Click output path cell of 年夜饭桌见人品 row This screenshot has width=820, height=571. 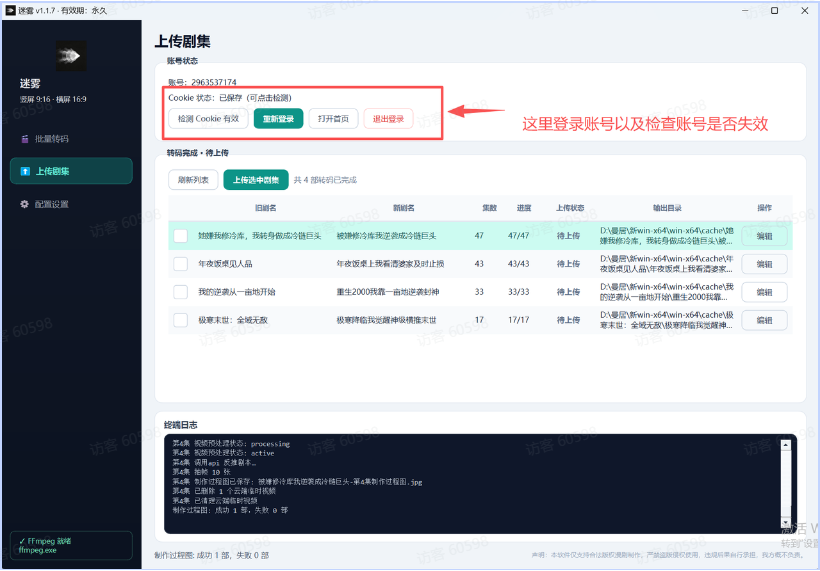click(x=667, y=264)
